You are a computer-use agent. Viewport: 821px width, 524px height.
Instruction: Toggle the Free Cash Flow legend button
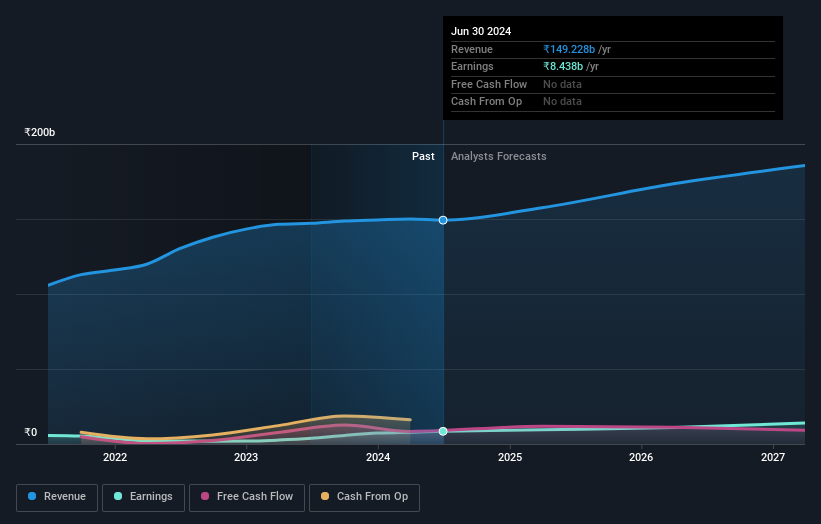pos(247,497)
